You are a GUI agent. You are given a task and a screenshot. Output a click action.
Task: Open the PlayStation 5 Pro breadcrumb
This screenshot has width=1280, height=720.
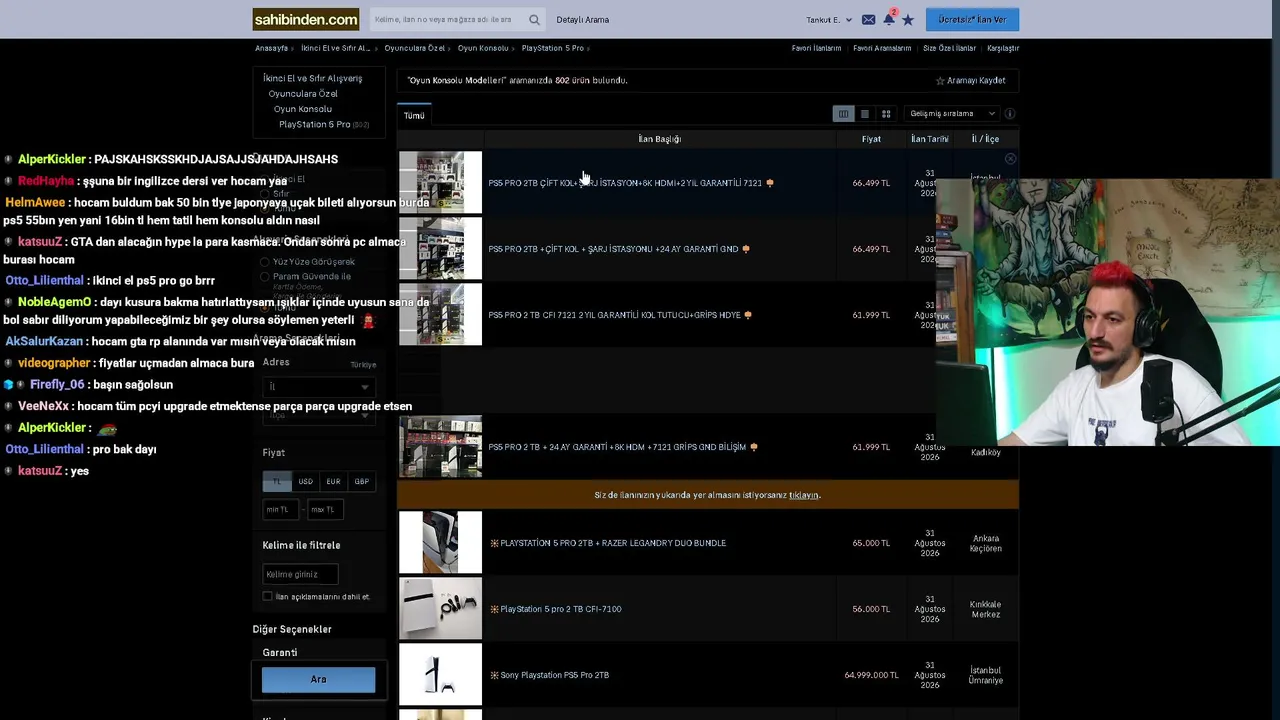(x=552, y=48)
